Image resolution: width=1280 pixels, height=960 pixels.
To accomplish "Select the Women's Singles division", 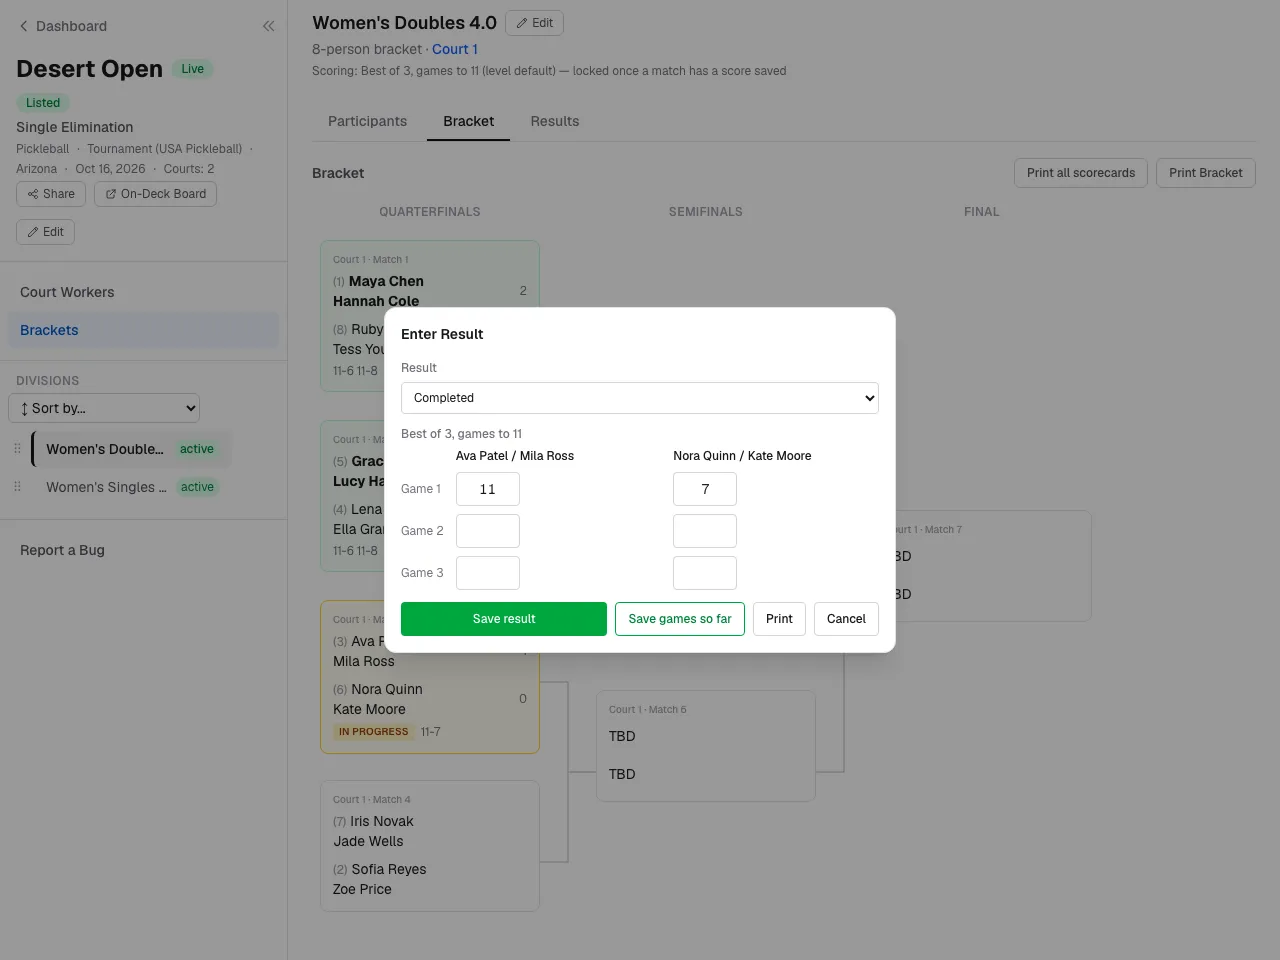I will 131,487.
